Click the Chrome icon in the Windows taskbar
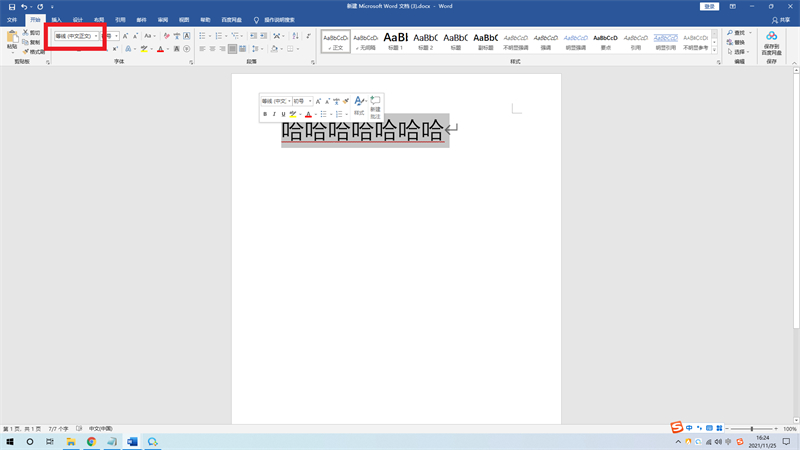800x450 pixels. (x=91, y=441)
